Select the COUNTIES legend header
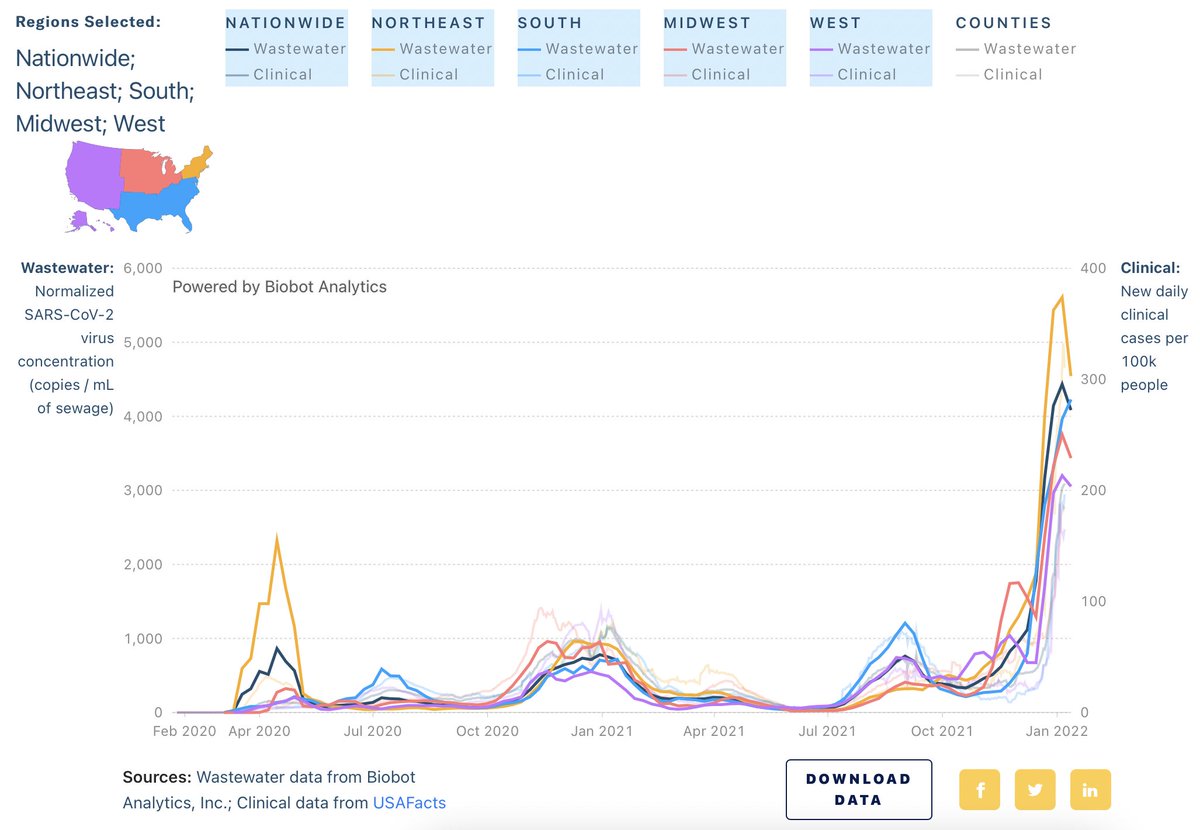The height and width of the screenshot is (830, 1200). (x=1003, y=22)
